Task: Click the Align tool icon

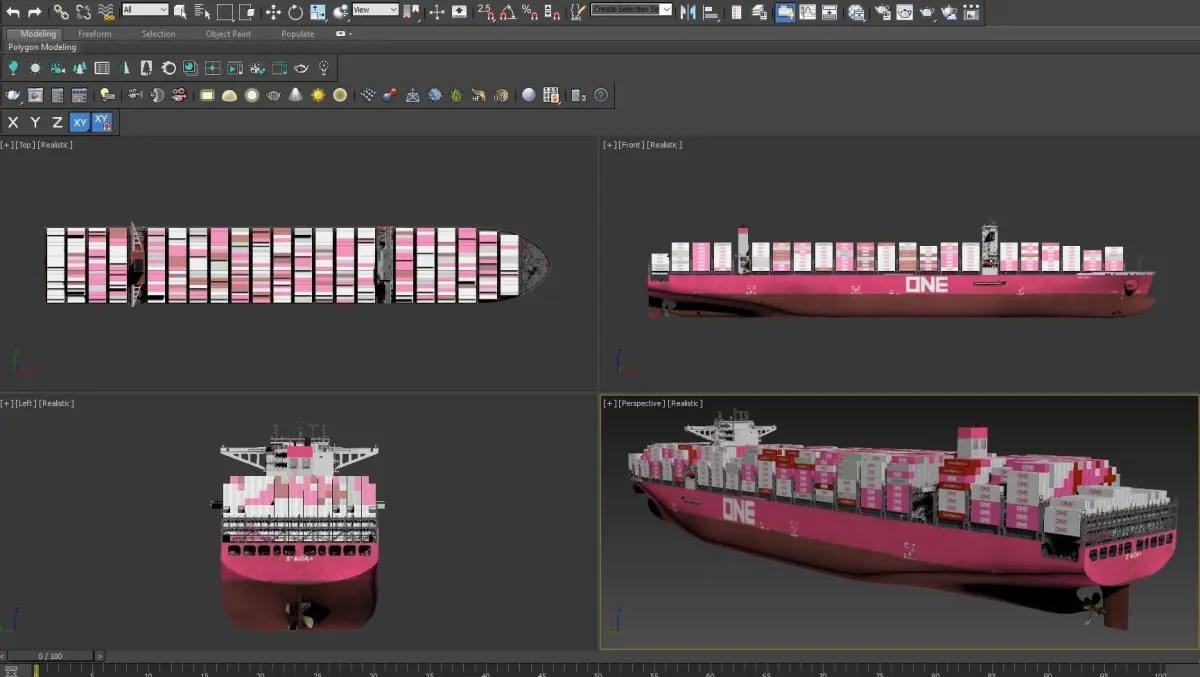Action: [x=710, y=12]
